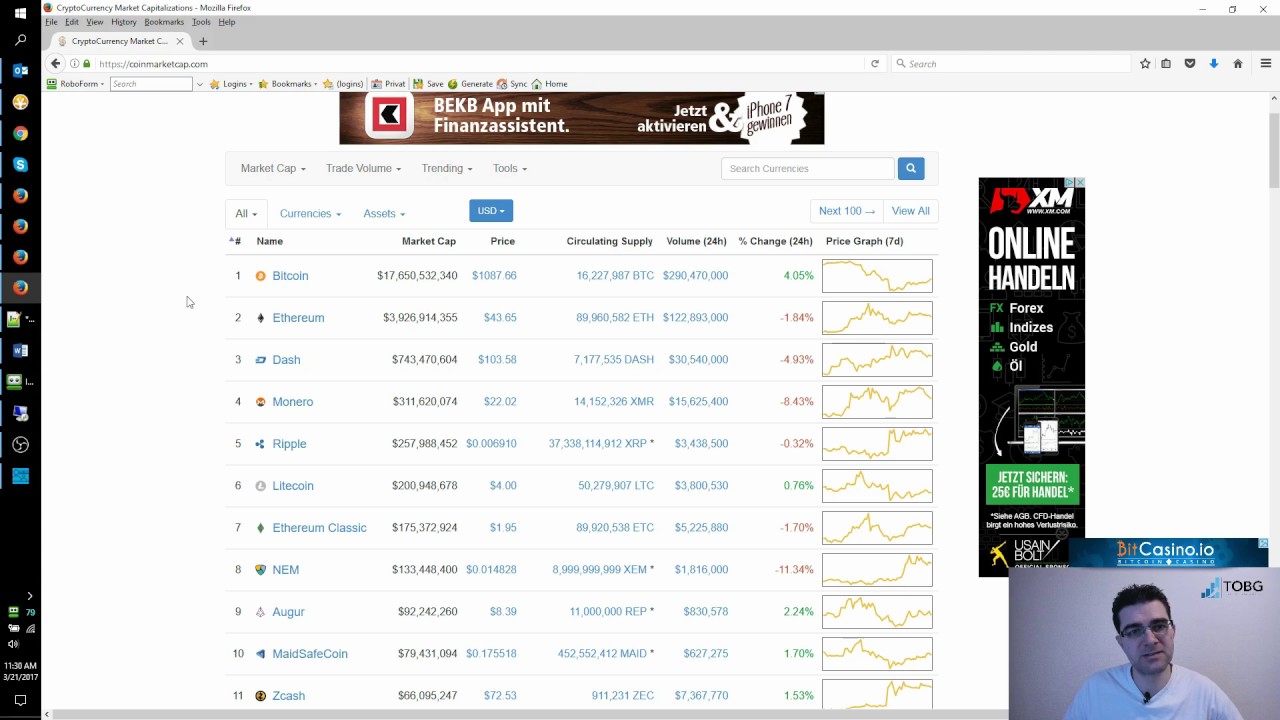Open the MaidSafeCoin currency link
The width and height of the screenshot is (1280, 720).
coord(310,654)
